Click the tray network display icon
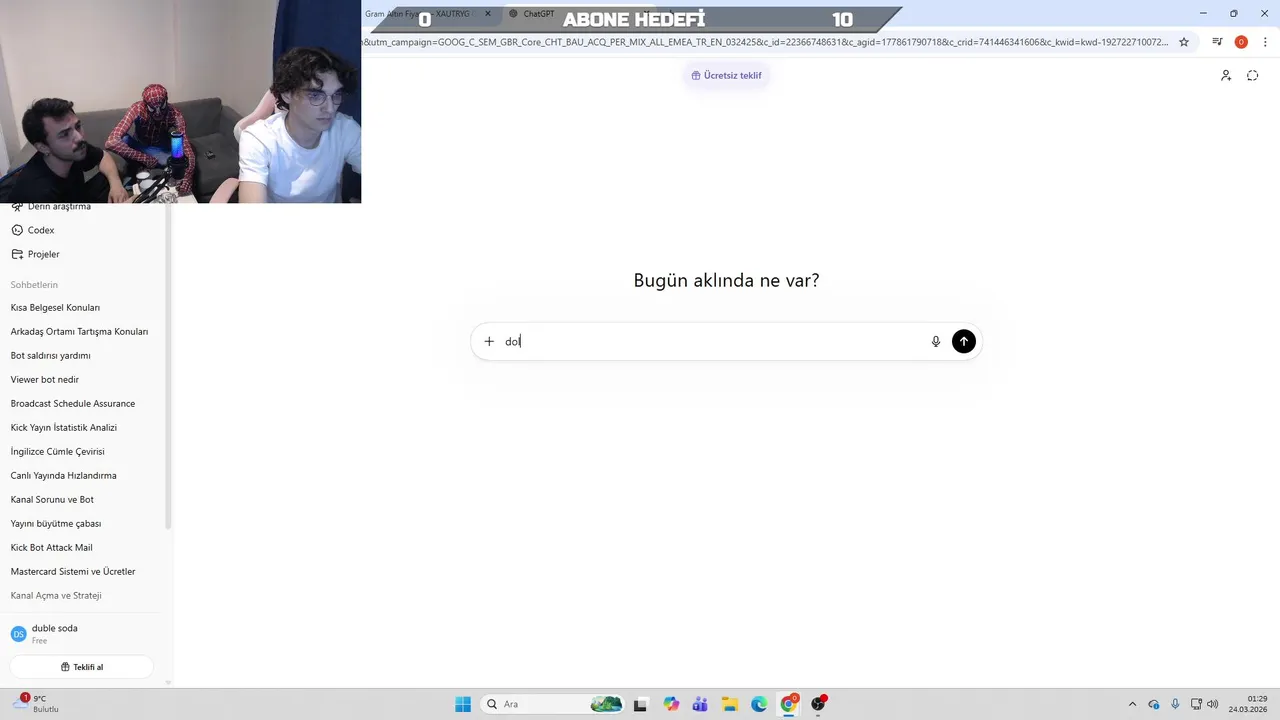 [1196, 704]
